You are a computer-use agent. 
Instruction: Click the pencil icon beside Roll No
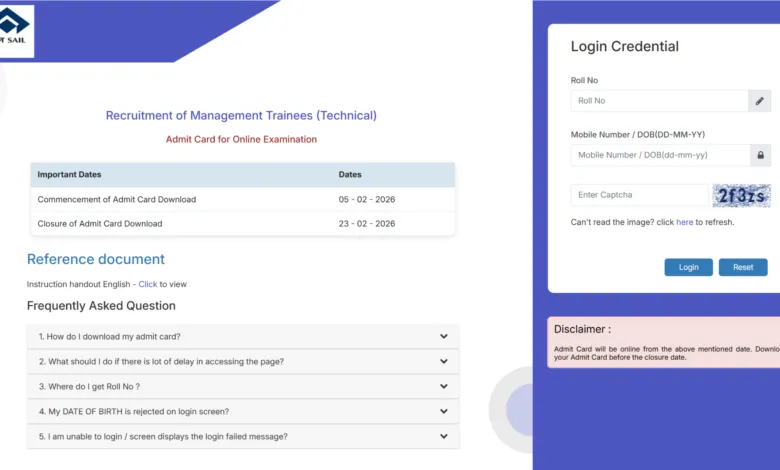tap(760, 101)
